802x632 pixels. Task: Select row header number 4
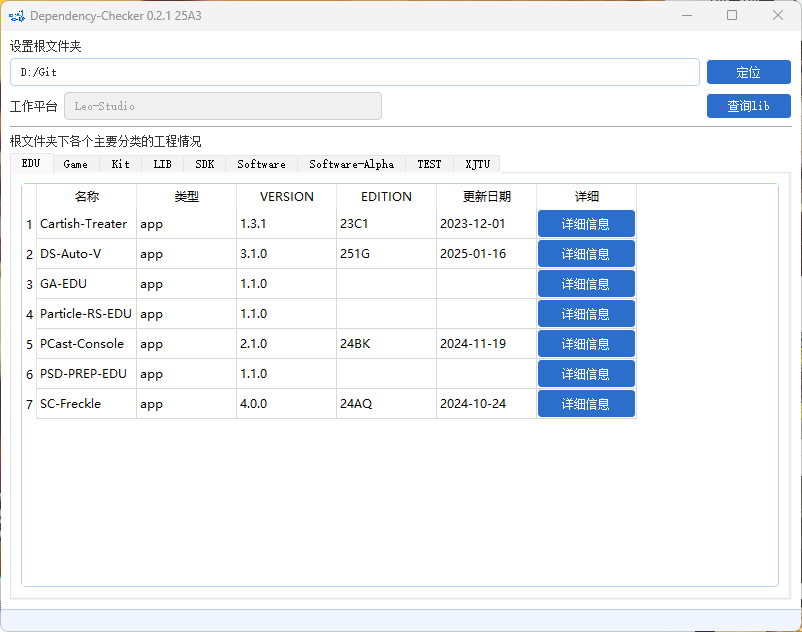pos(29,314)
